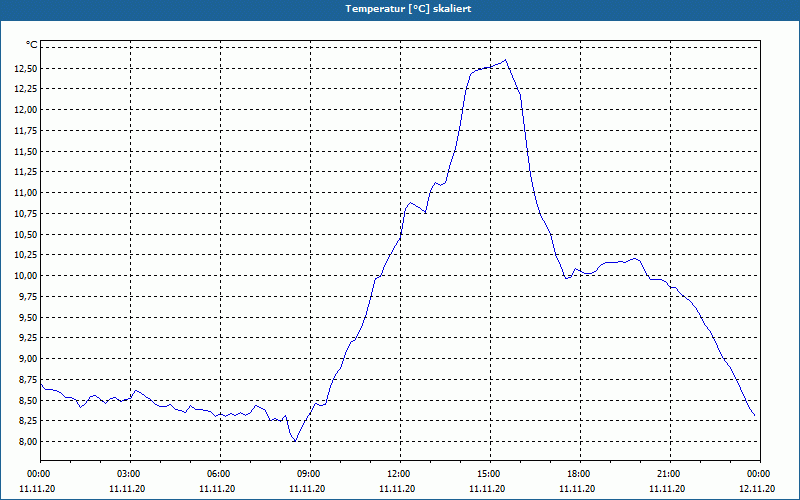Screen dimensions: 800x500
Task: Select the 11,50 axis value
Action: coord(25,152)
